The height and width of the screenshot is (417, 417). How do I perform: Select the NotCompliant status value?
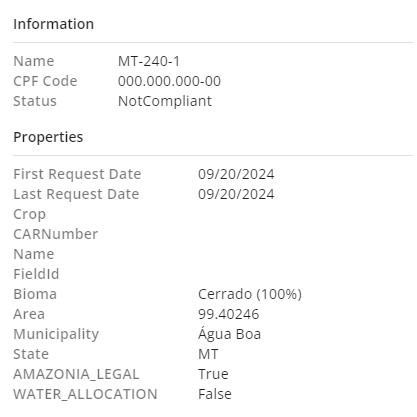pos(165,101)
